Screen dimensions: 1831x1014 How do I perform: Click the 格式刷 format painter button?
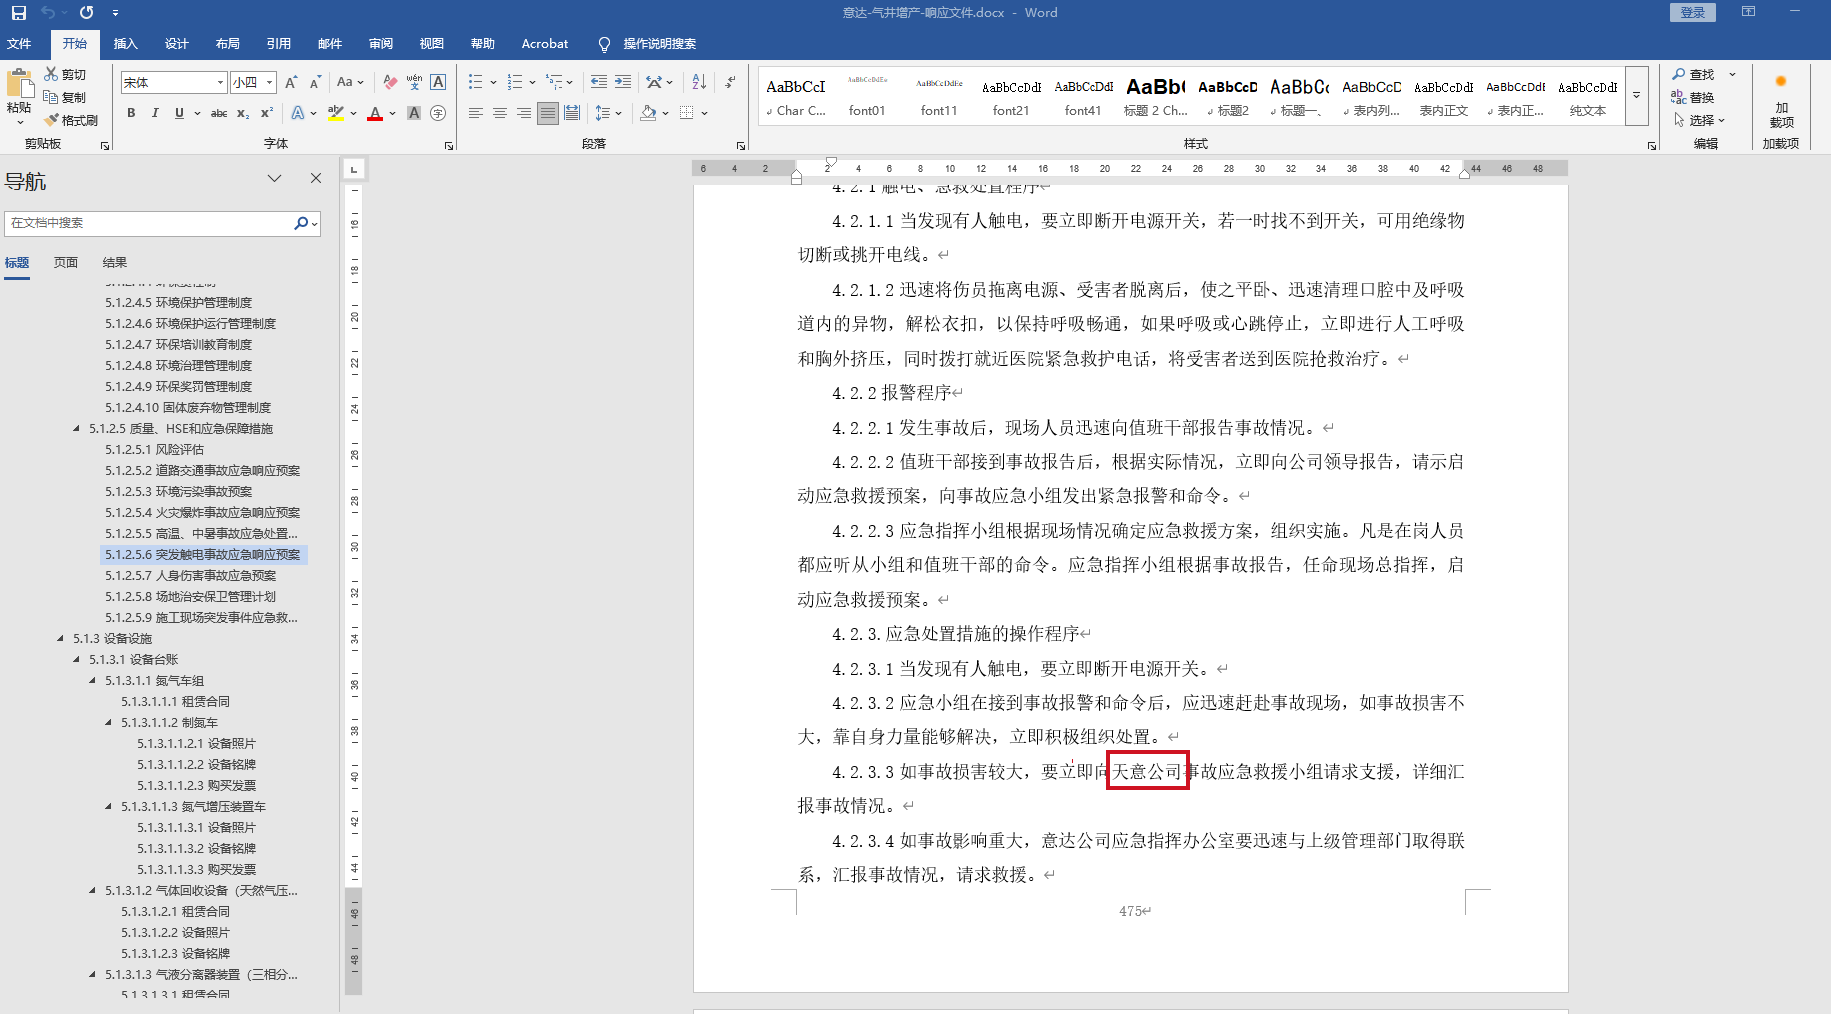[x=72, y=120]
